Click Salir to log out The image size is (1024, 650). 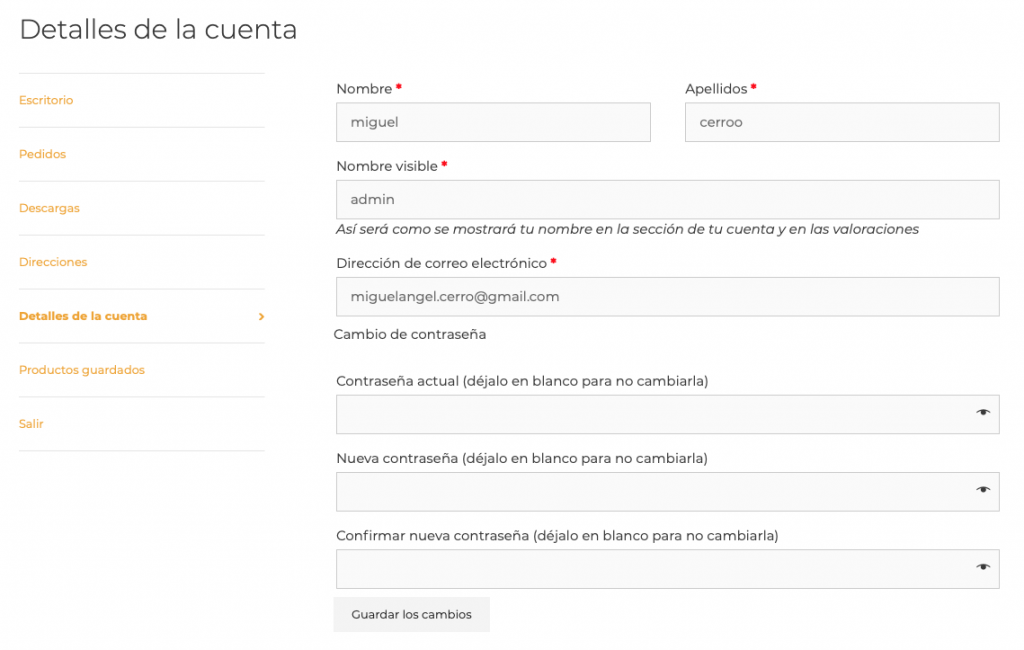31,424
